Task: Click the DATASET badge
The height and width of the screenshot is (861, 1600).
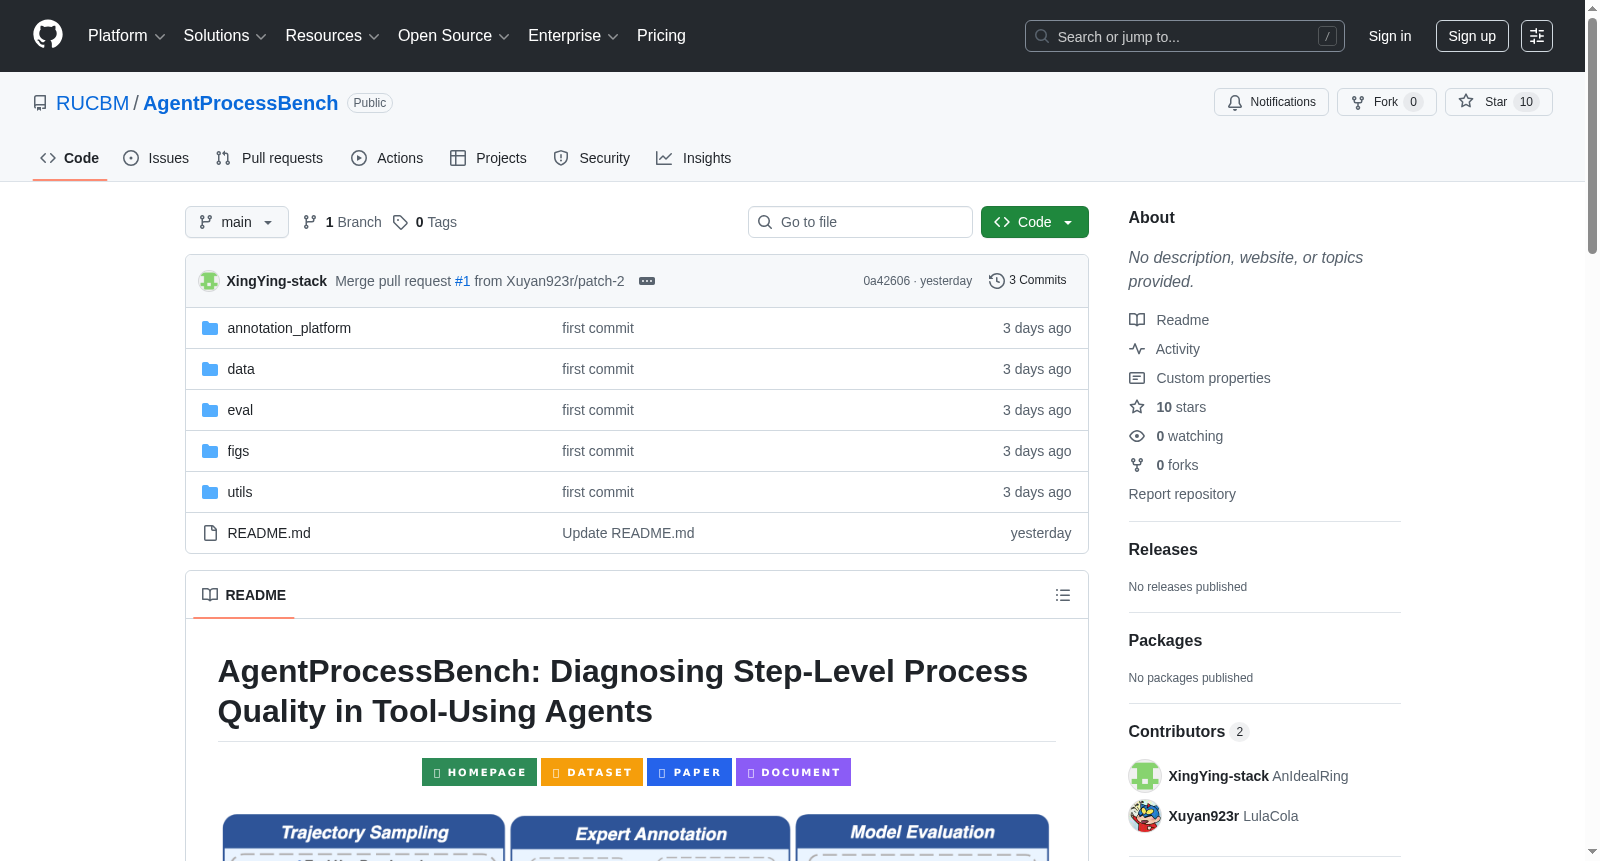Action: click(x=592, y=772)
